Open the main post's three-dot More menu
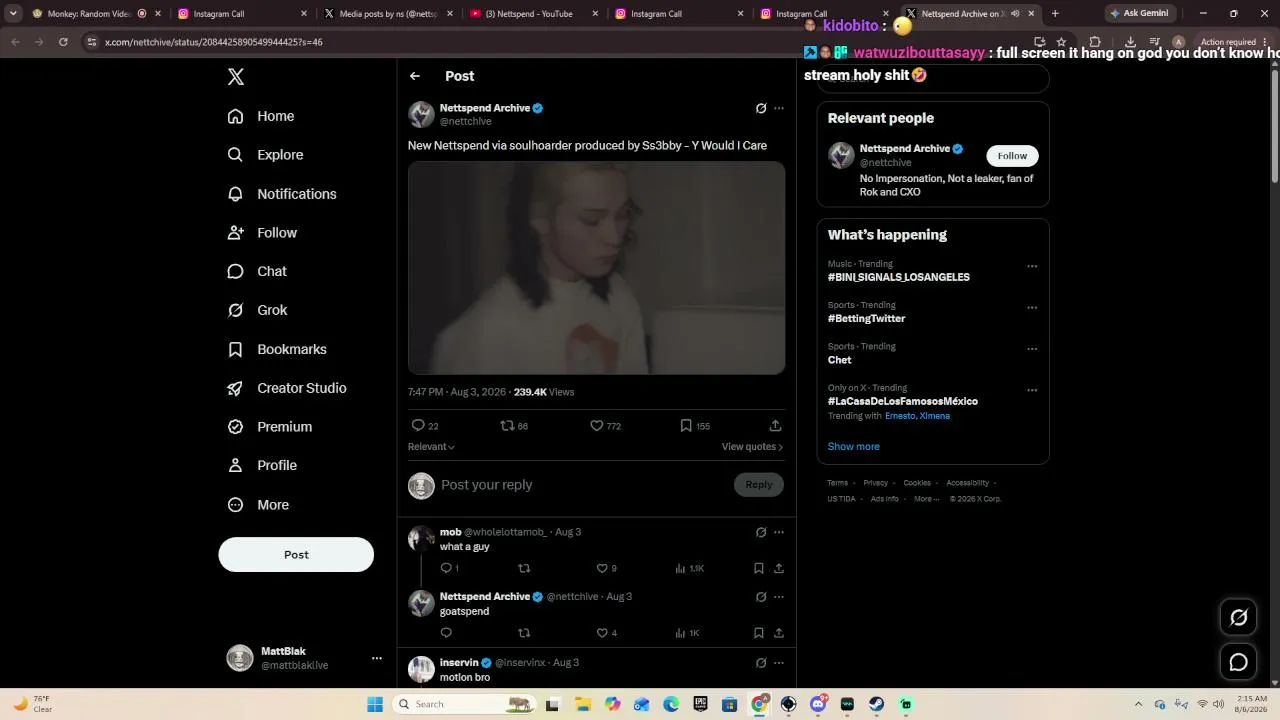This screenshot has height=720, width=1280. [779, 108]
